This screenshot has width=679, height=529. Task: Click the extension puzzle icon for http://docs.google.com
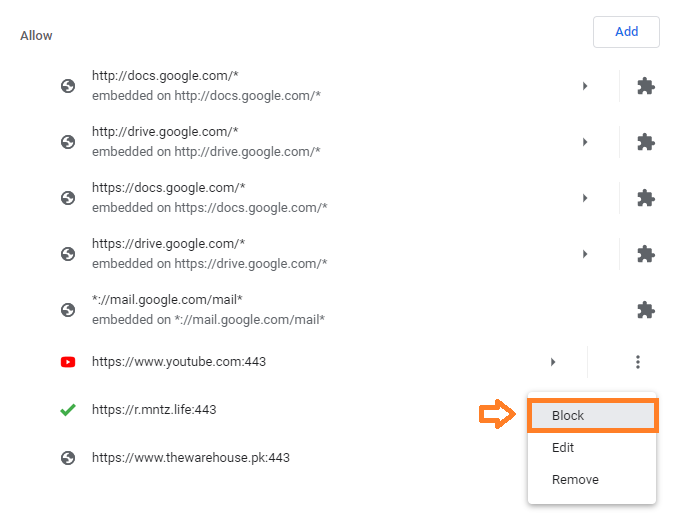[646, 86]
